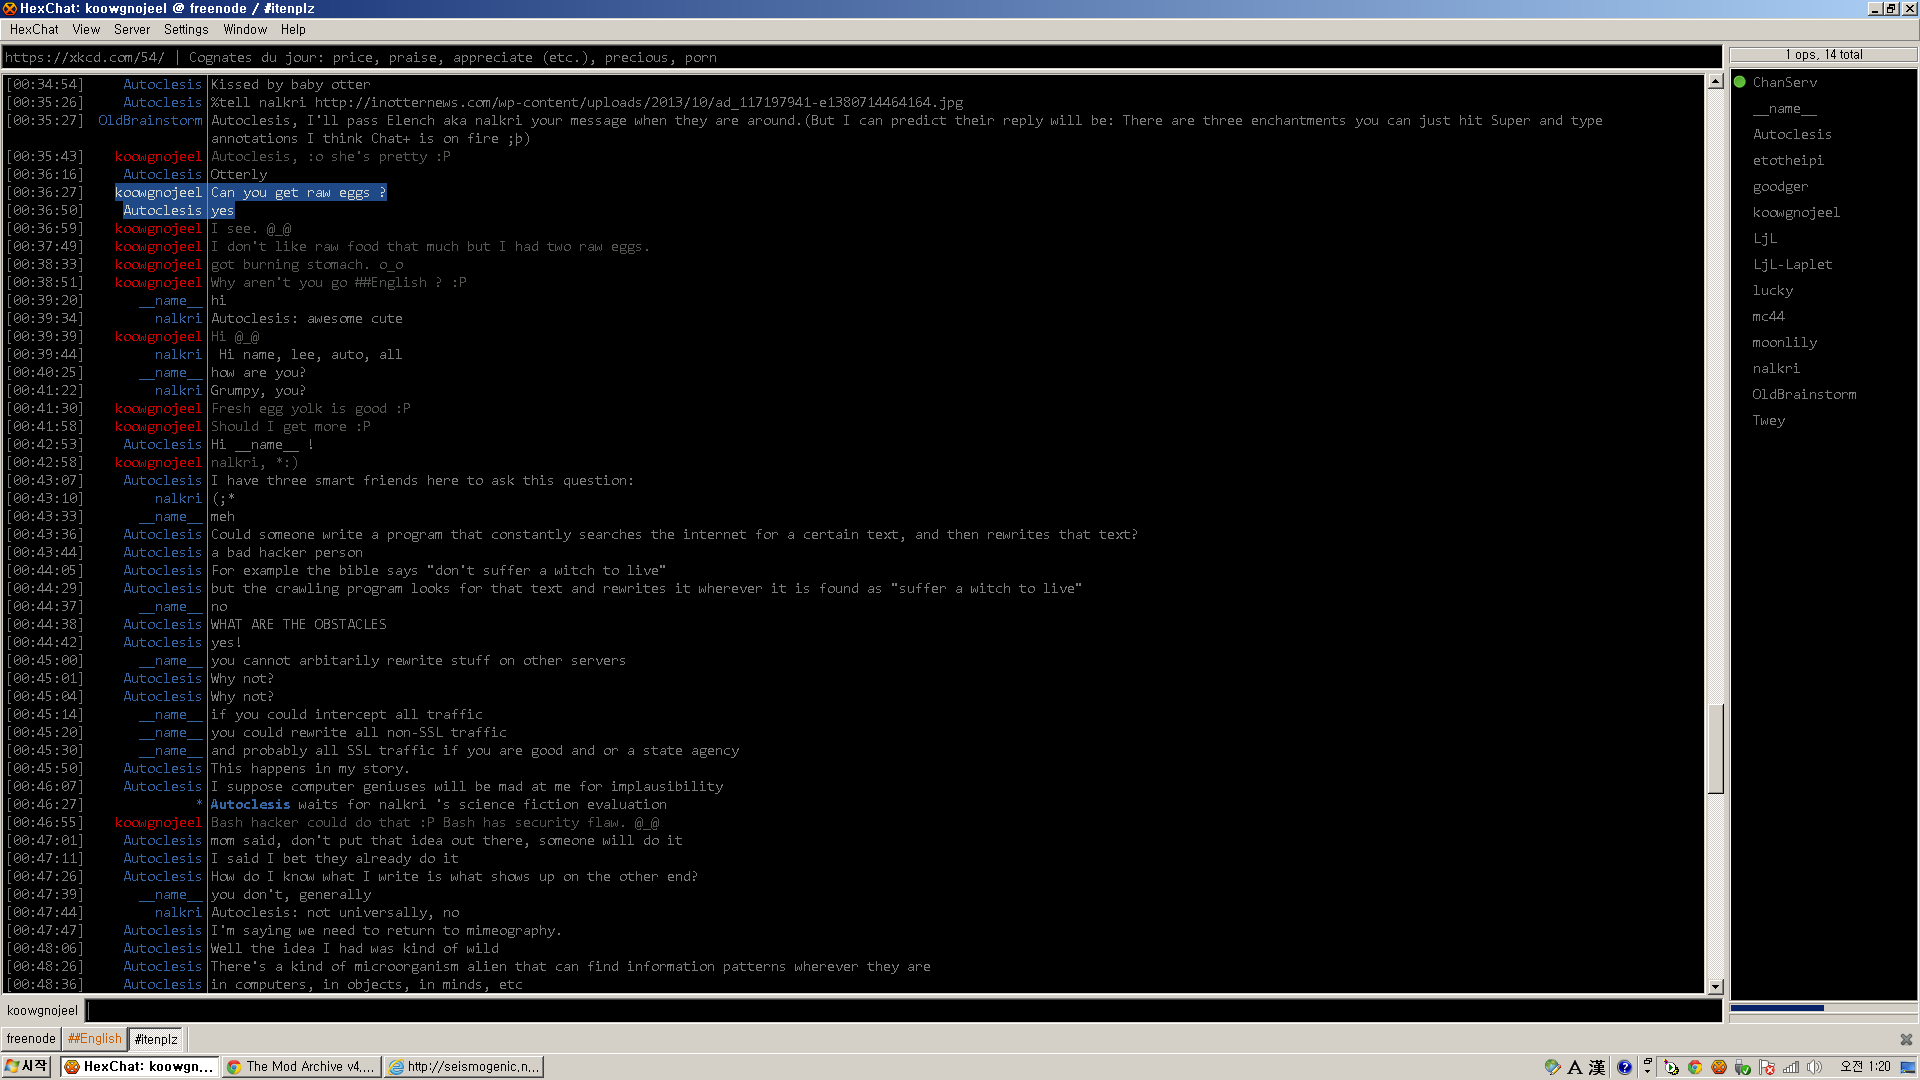The height and width of the screenshot is (1080, 1920).
Task: Click the play-gear tray icon
Action: tap(1671, 1067)
